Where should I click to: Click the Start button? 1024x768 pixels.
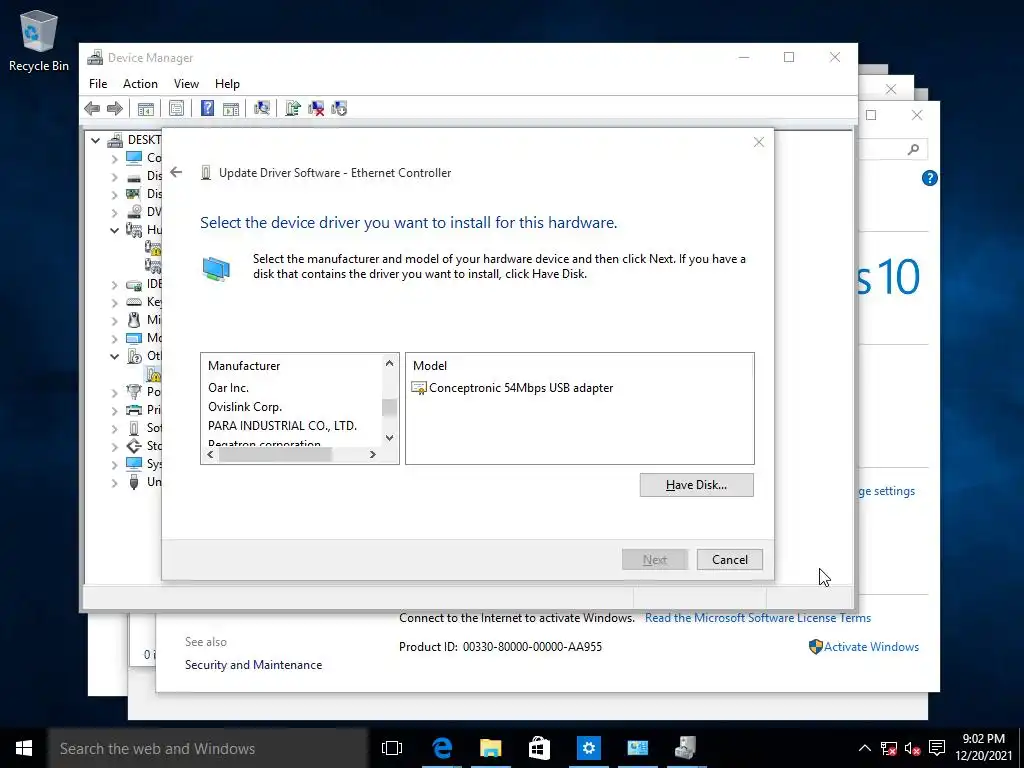click(x=24, y=748)
